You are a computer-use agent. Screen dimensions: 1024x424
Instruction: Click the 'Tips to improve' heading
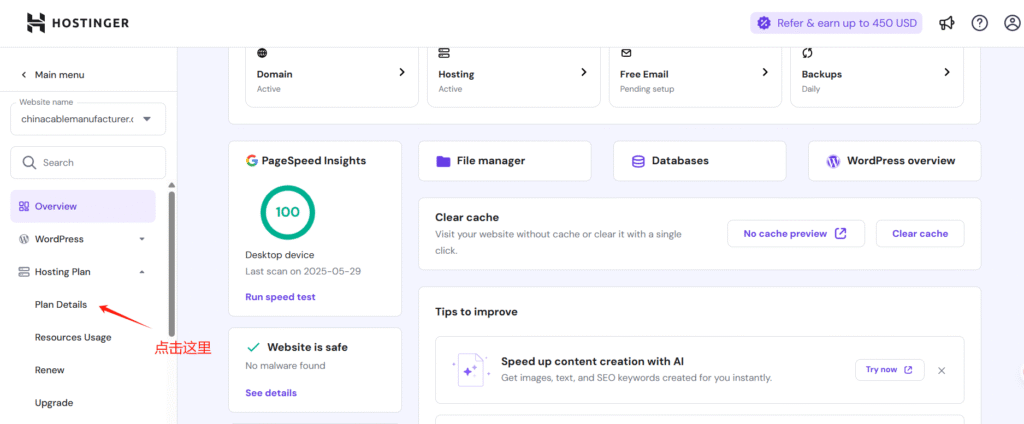point(476,312)
